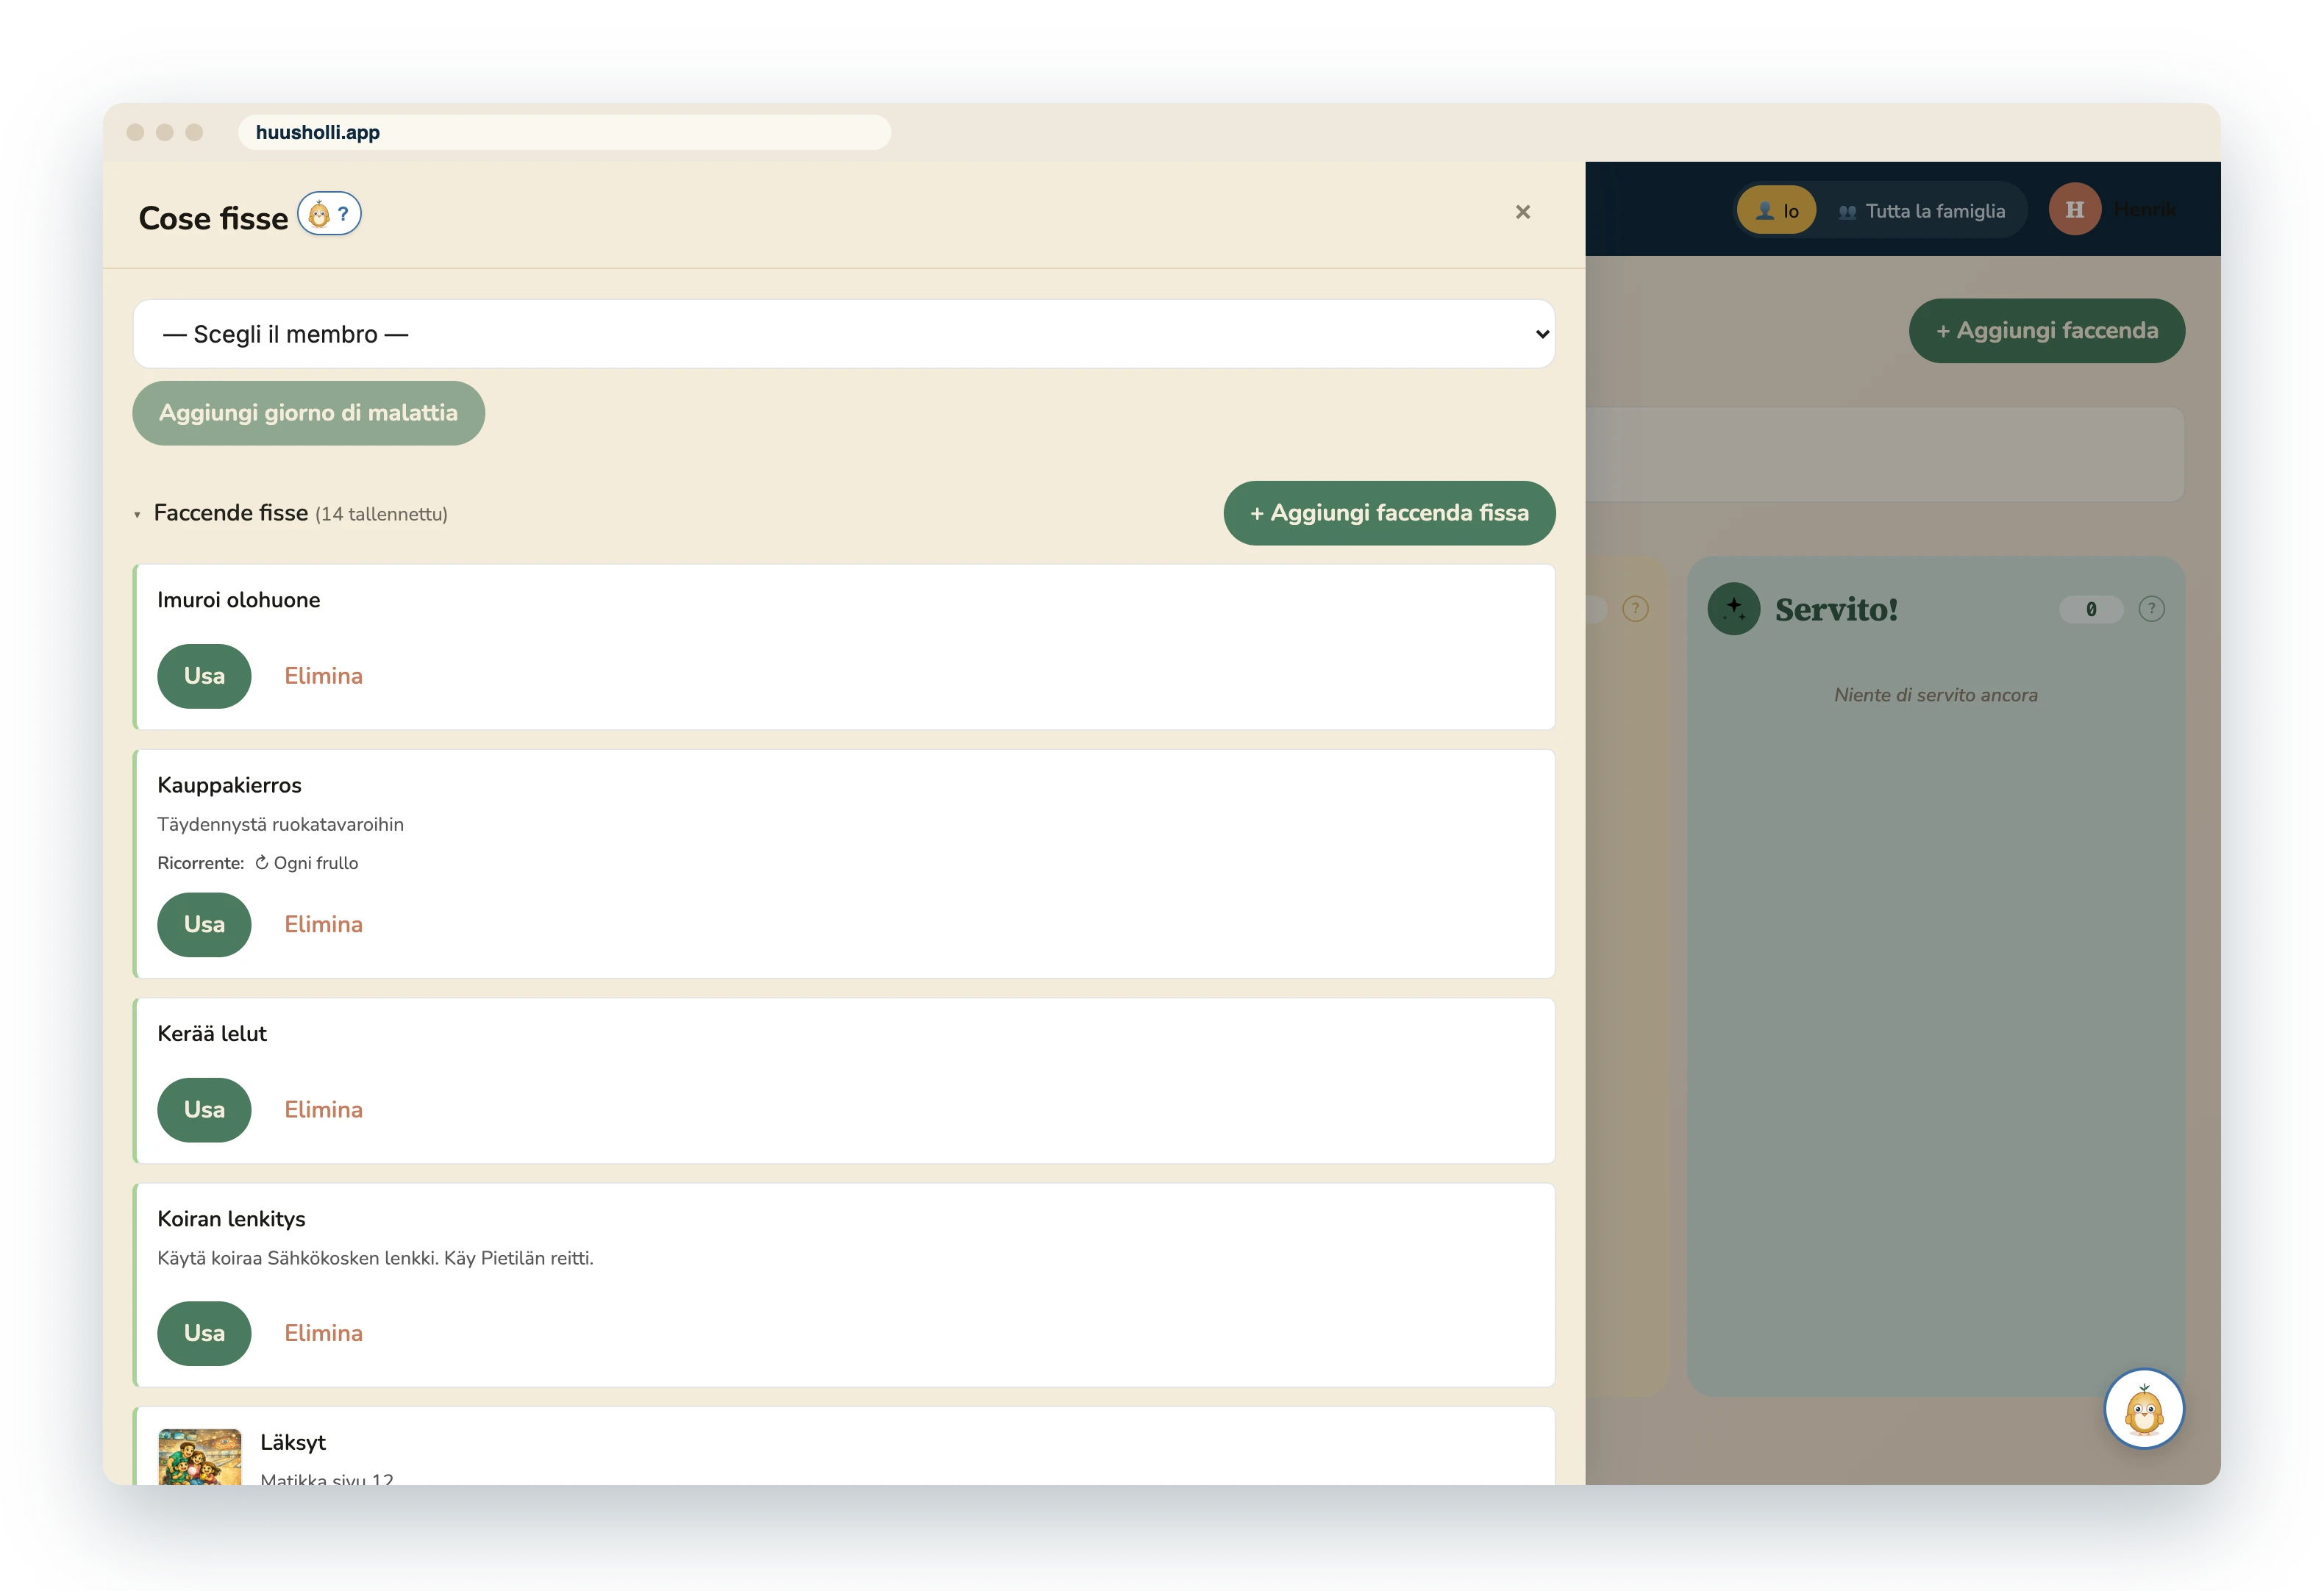This screenshot has width=2324, height=1591.
Task: Open the Servito! column help icon
Action: coord(2151,609)
